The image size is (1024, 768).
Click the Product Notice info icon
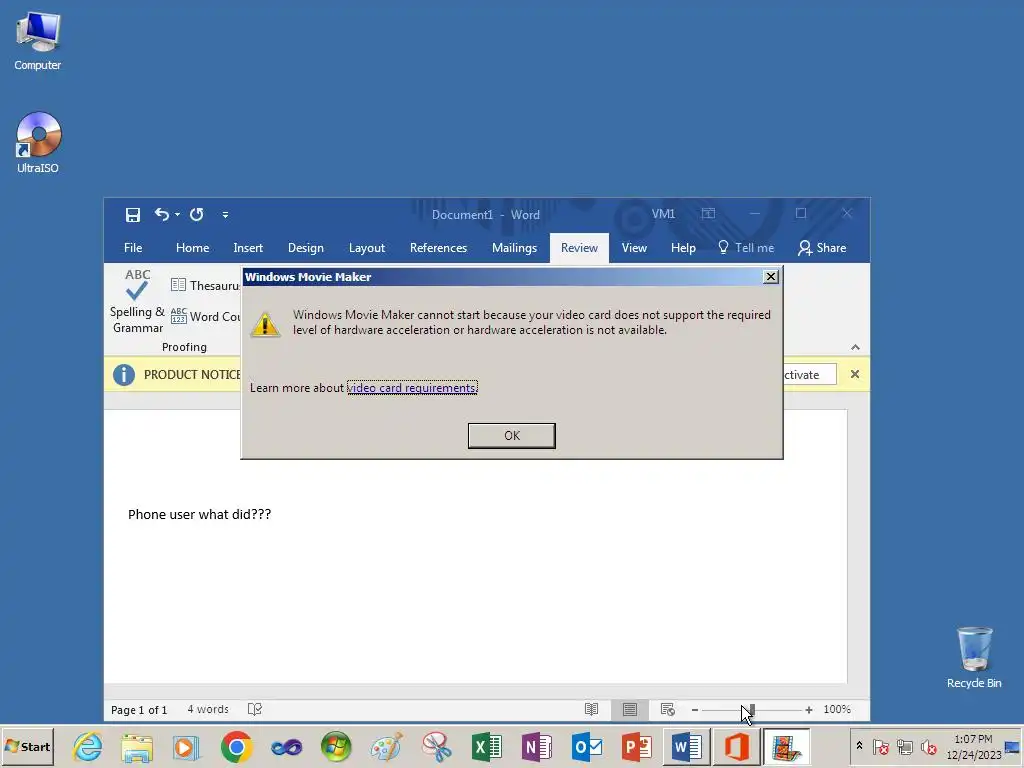click(123, 375)
